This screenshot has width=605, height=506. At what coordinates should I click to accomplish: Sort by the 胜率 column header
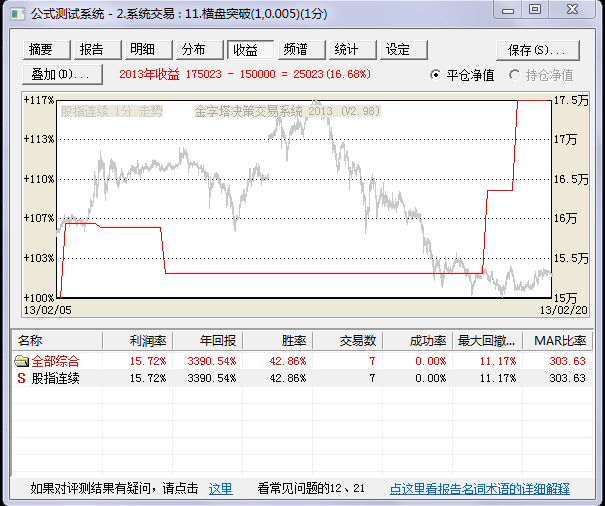277,341
